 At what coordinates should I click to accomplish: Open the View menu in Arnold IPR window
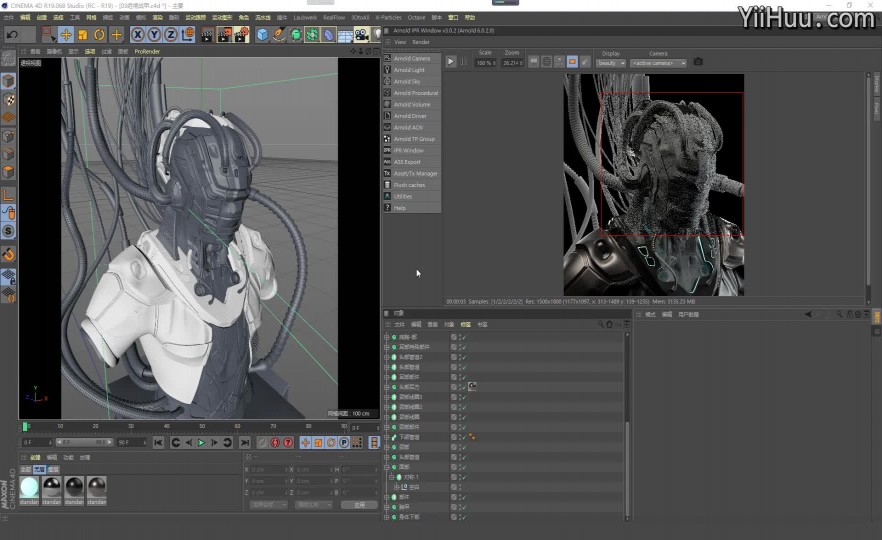[400, 42]
